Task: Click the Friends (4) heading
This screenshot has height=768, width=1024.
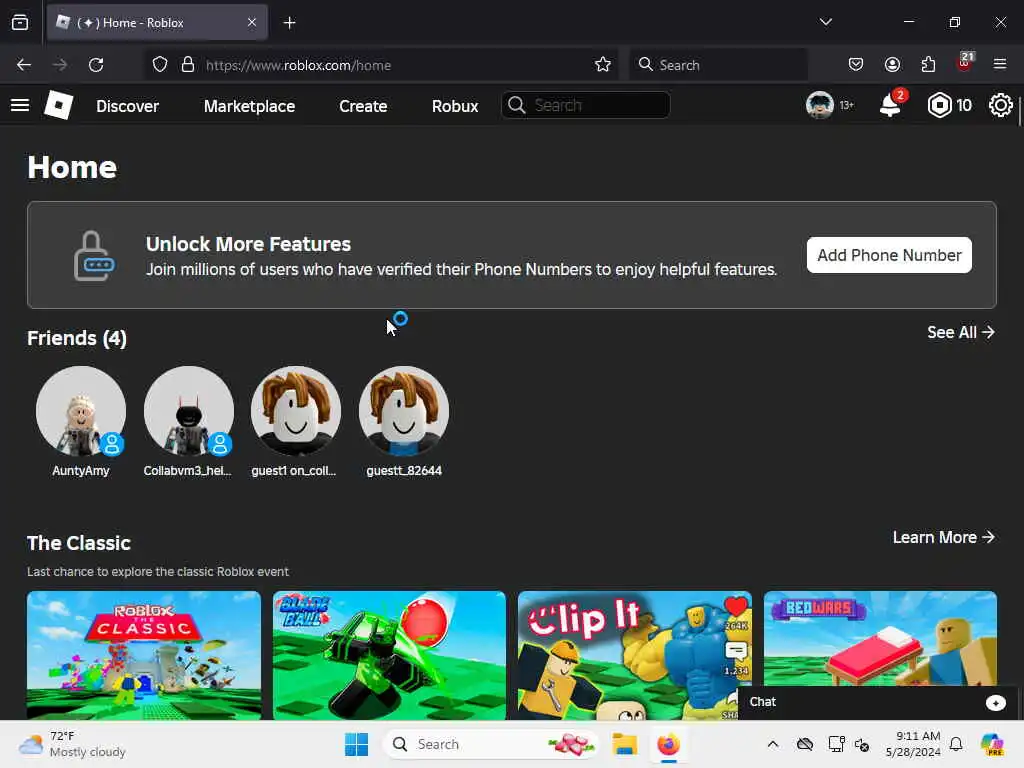Action: click(x=77, y=338)
